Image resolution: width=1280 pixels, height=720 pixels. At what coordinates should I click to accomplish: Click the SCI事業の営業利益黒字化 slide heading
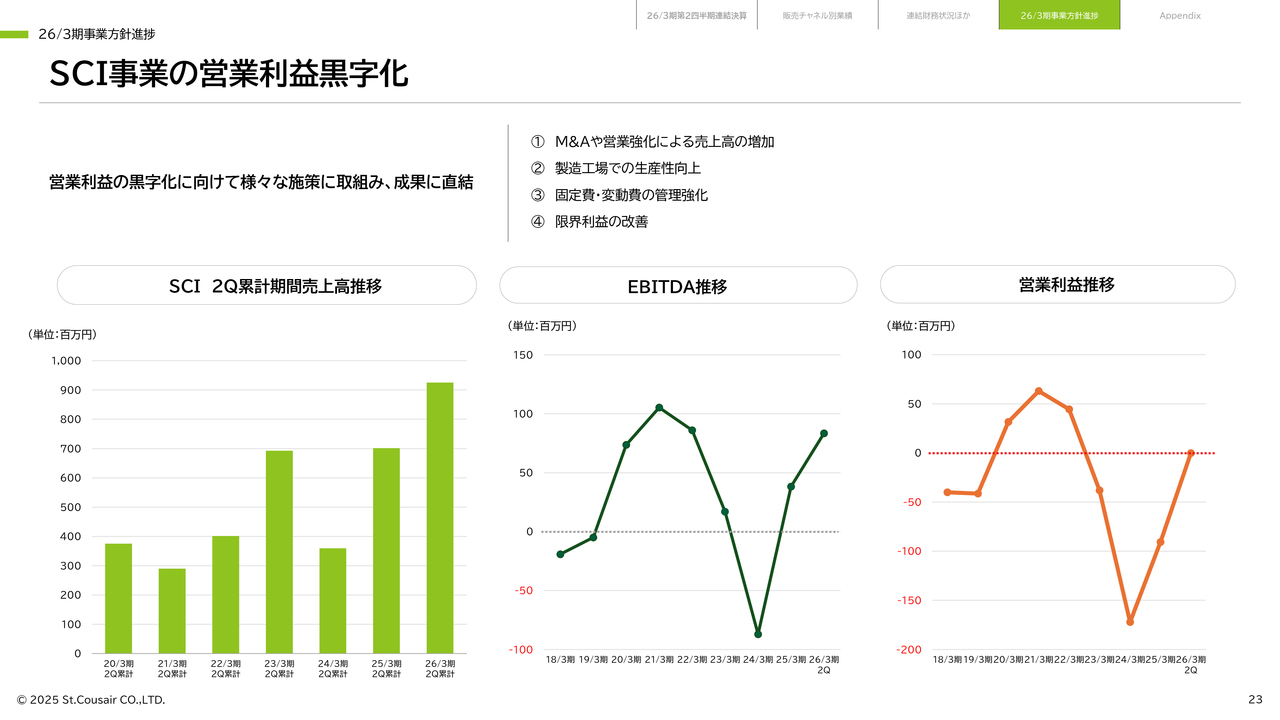[229, 74]
